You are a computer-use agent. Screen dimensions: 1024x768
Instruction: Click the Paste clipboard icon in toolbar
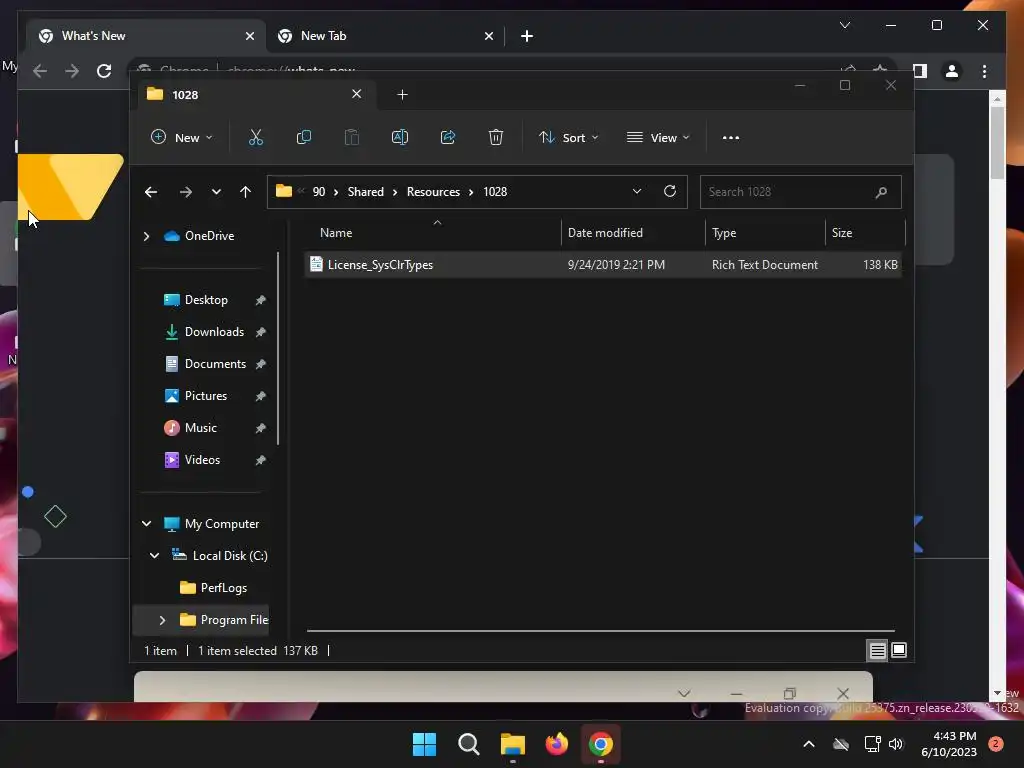(351, 138)
